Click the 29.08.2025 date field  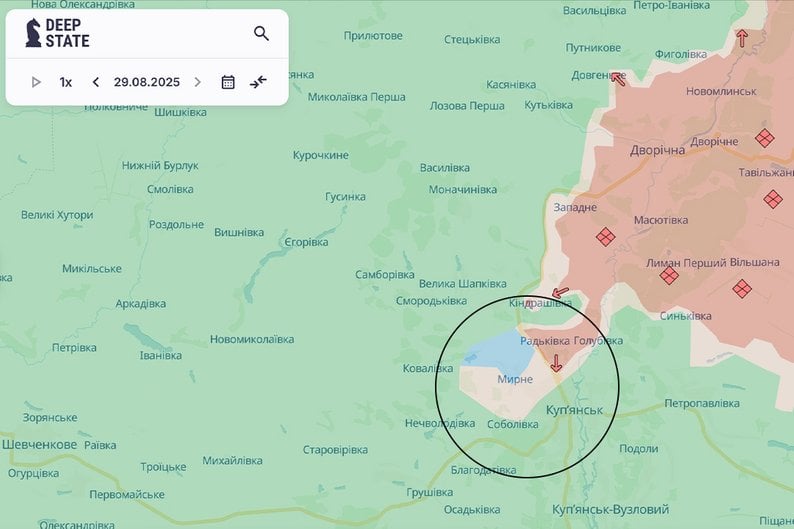click(x=147, y=82)
